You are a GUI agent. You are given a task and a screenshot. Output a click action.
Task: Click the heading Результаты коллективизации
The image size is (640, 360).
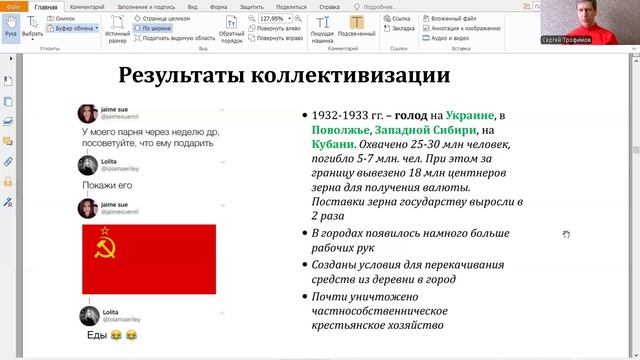tap(284, 75)
